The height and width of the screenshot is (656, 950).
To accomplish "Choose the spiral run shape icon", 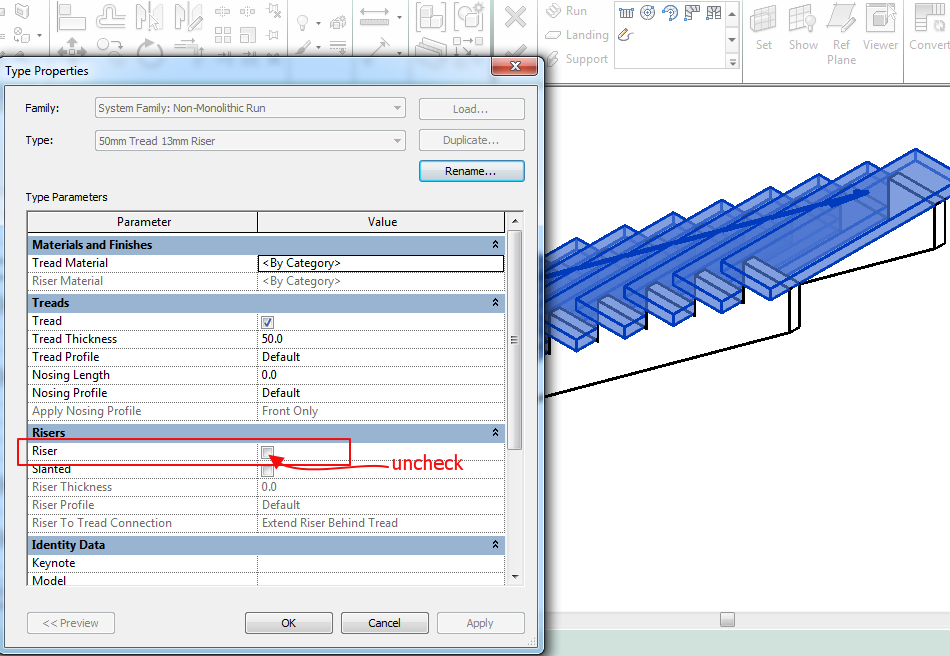I will click(647, 12).
